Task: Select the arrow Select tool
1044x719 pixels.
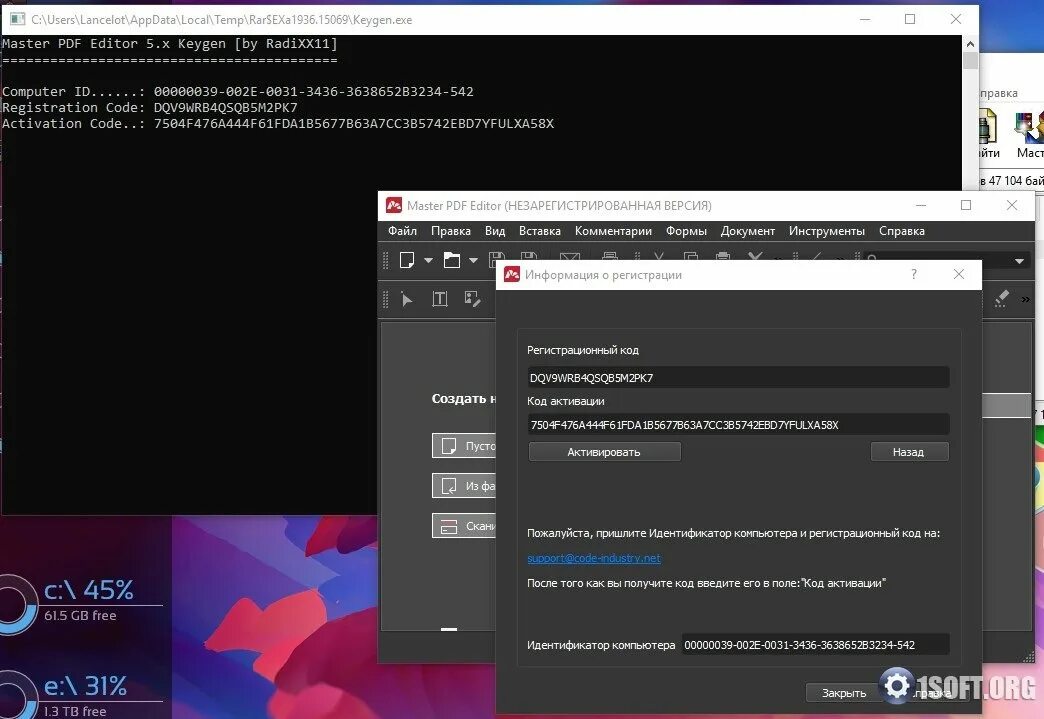Action: tap(407, 300)
